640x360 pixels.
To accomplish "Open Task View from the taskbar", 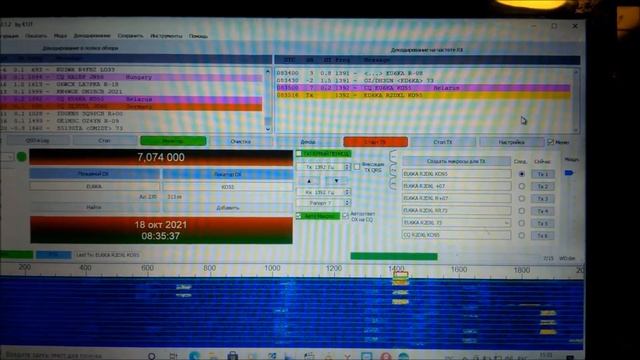I will pos(173,356).
